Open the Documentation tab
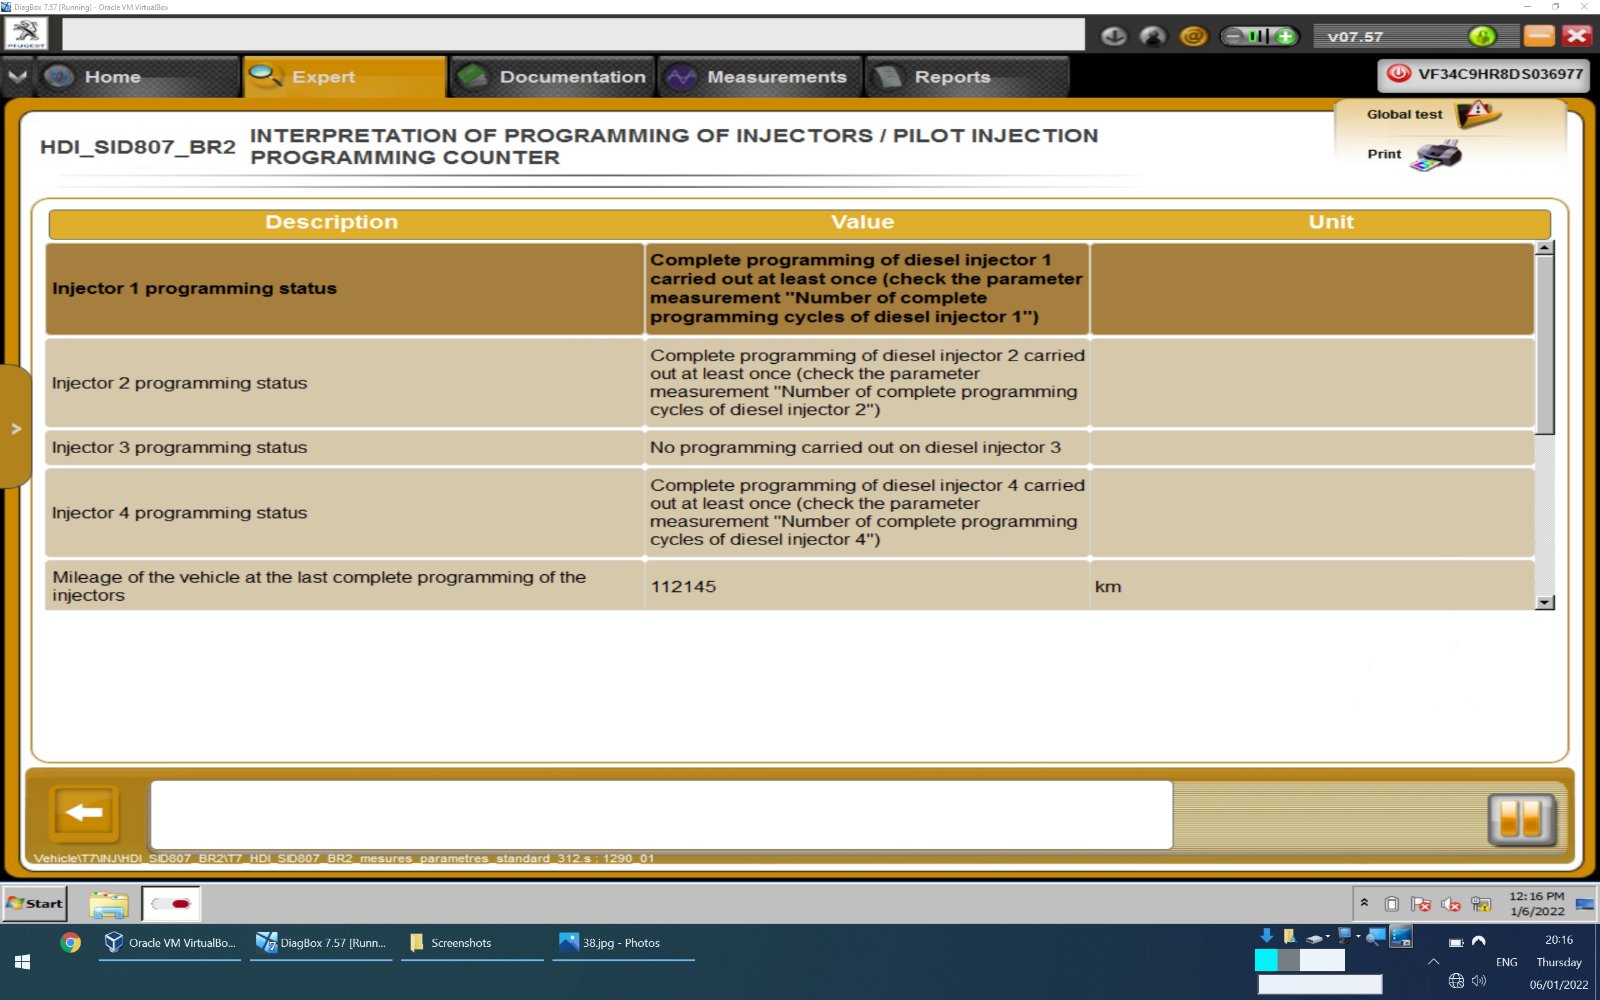This screenshot has width=1600, height=1000. (x=552, y=76)
